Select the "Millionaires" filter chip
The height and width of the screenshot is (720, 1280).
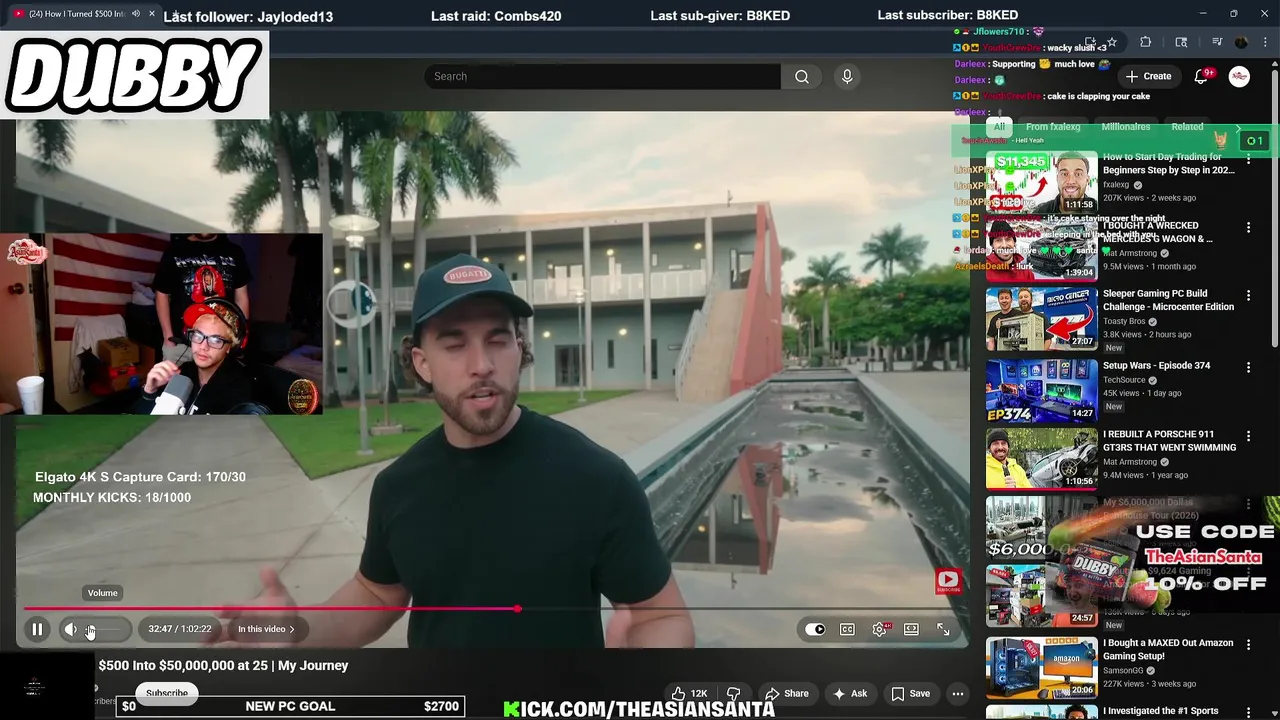(x=1126, y=127)
